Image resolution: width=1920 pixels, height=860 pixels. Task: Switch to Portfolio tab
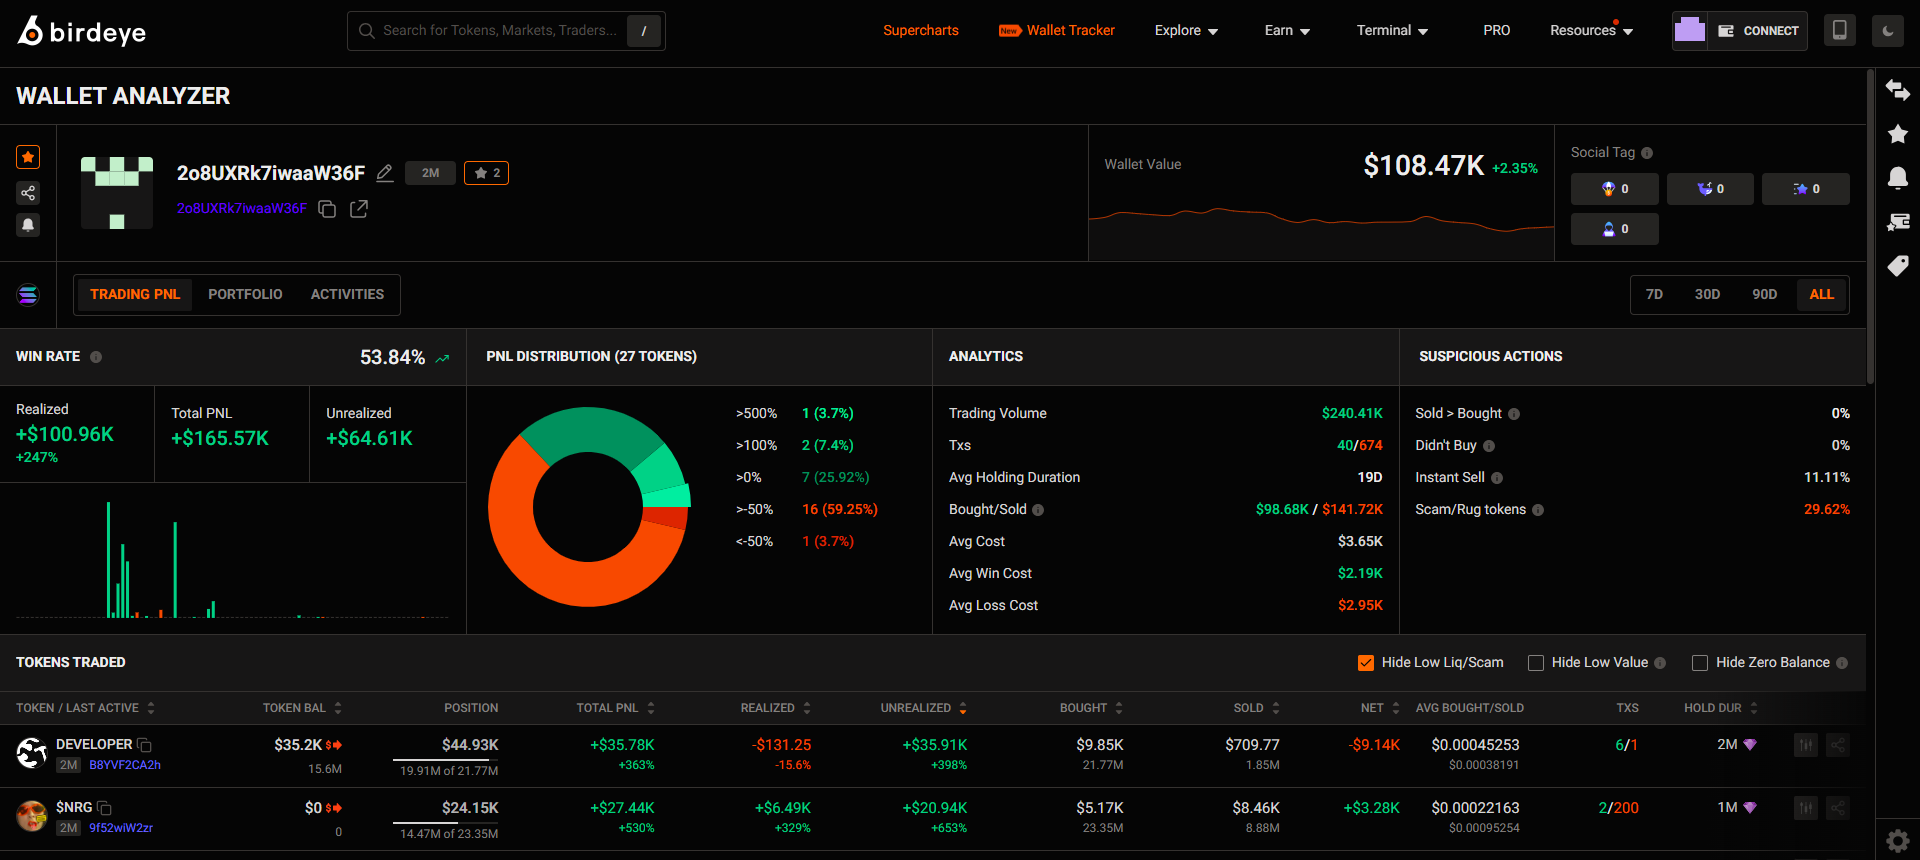(x=245, y=295)
